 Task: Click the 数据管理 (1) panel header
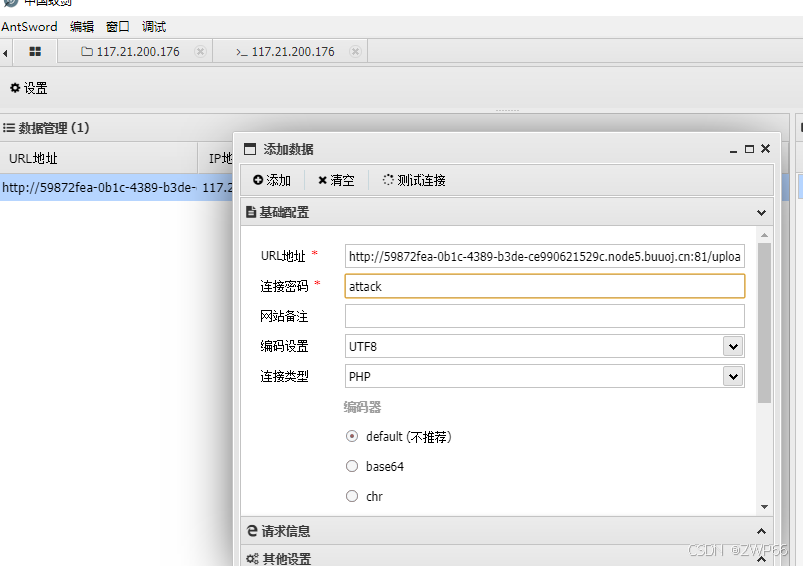click(47, 128)
